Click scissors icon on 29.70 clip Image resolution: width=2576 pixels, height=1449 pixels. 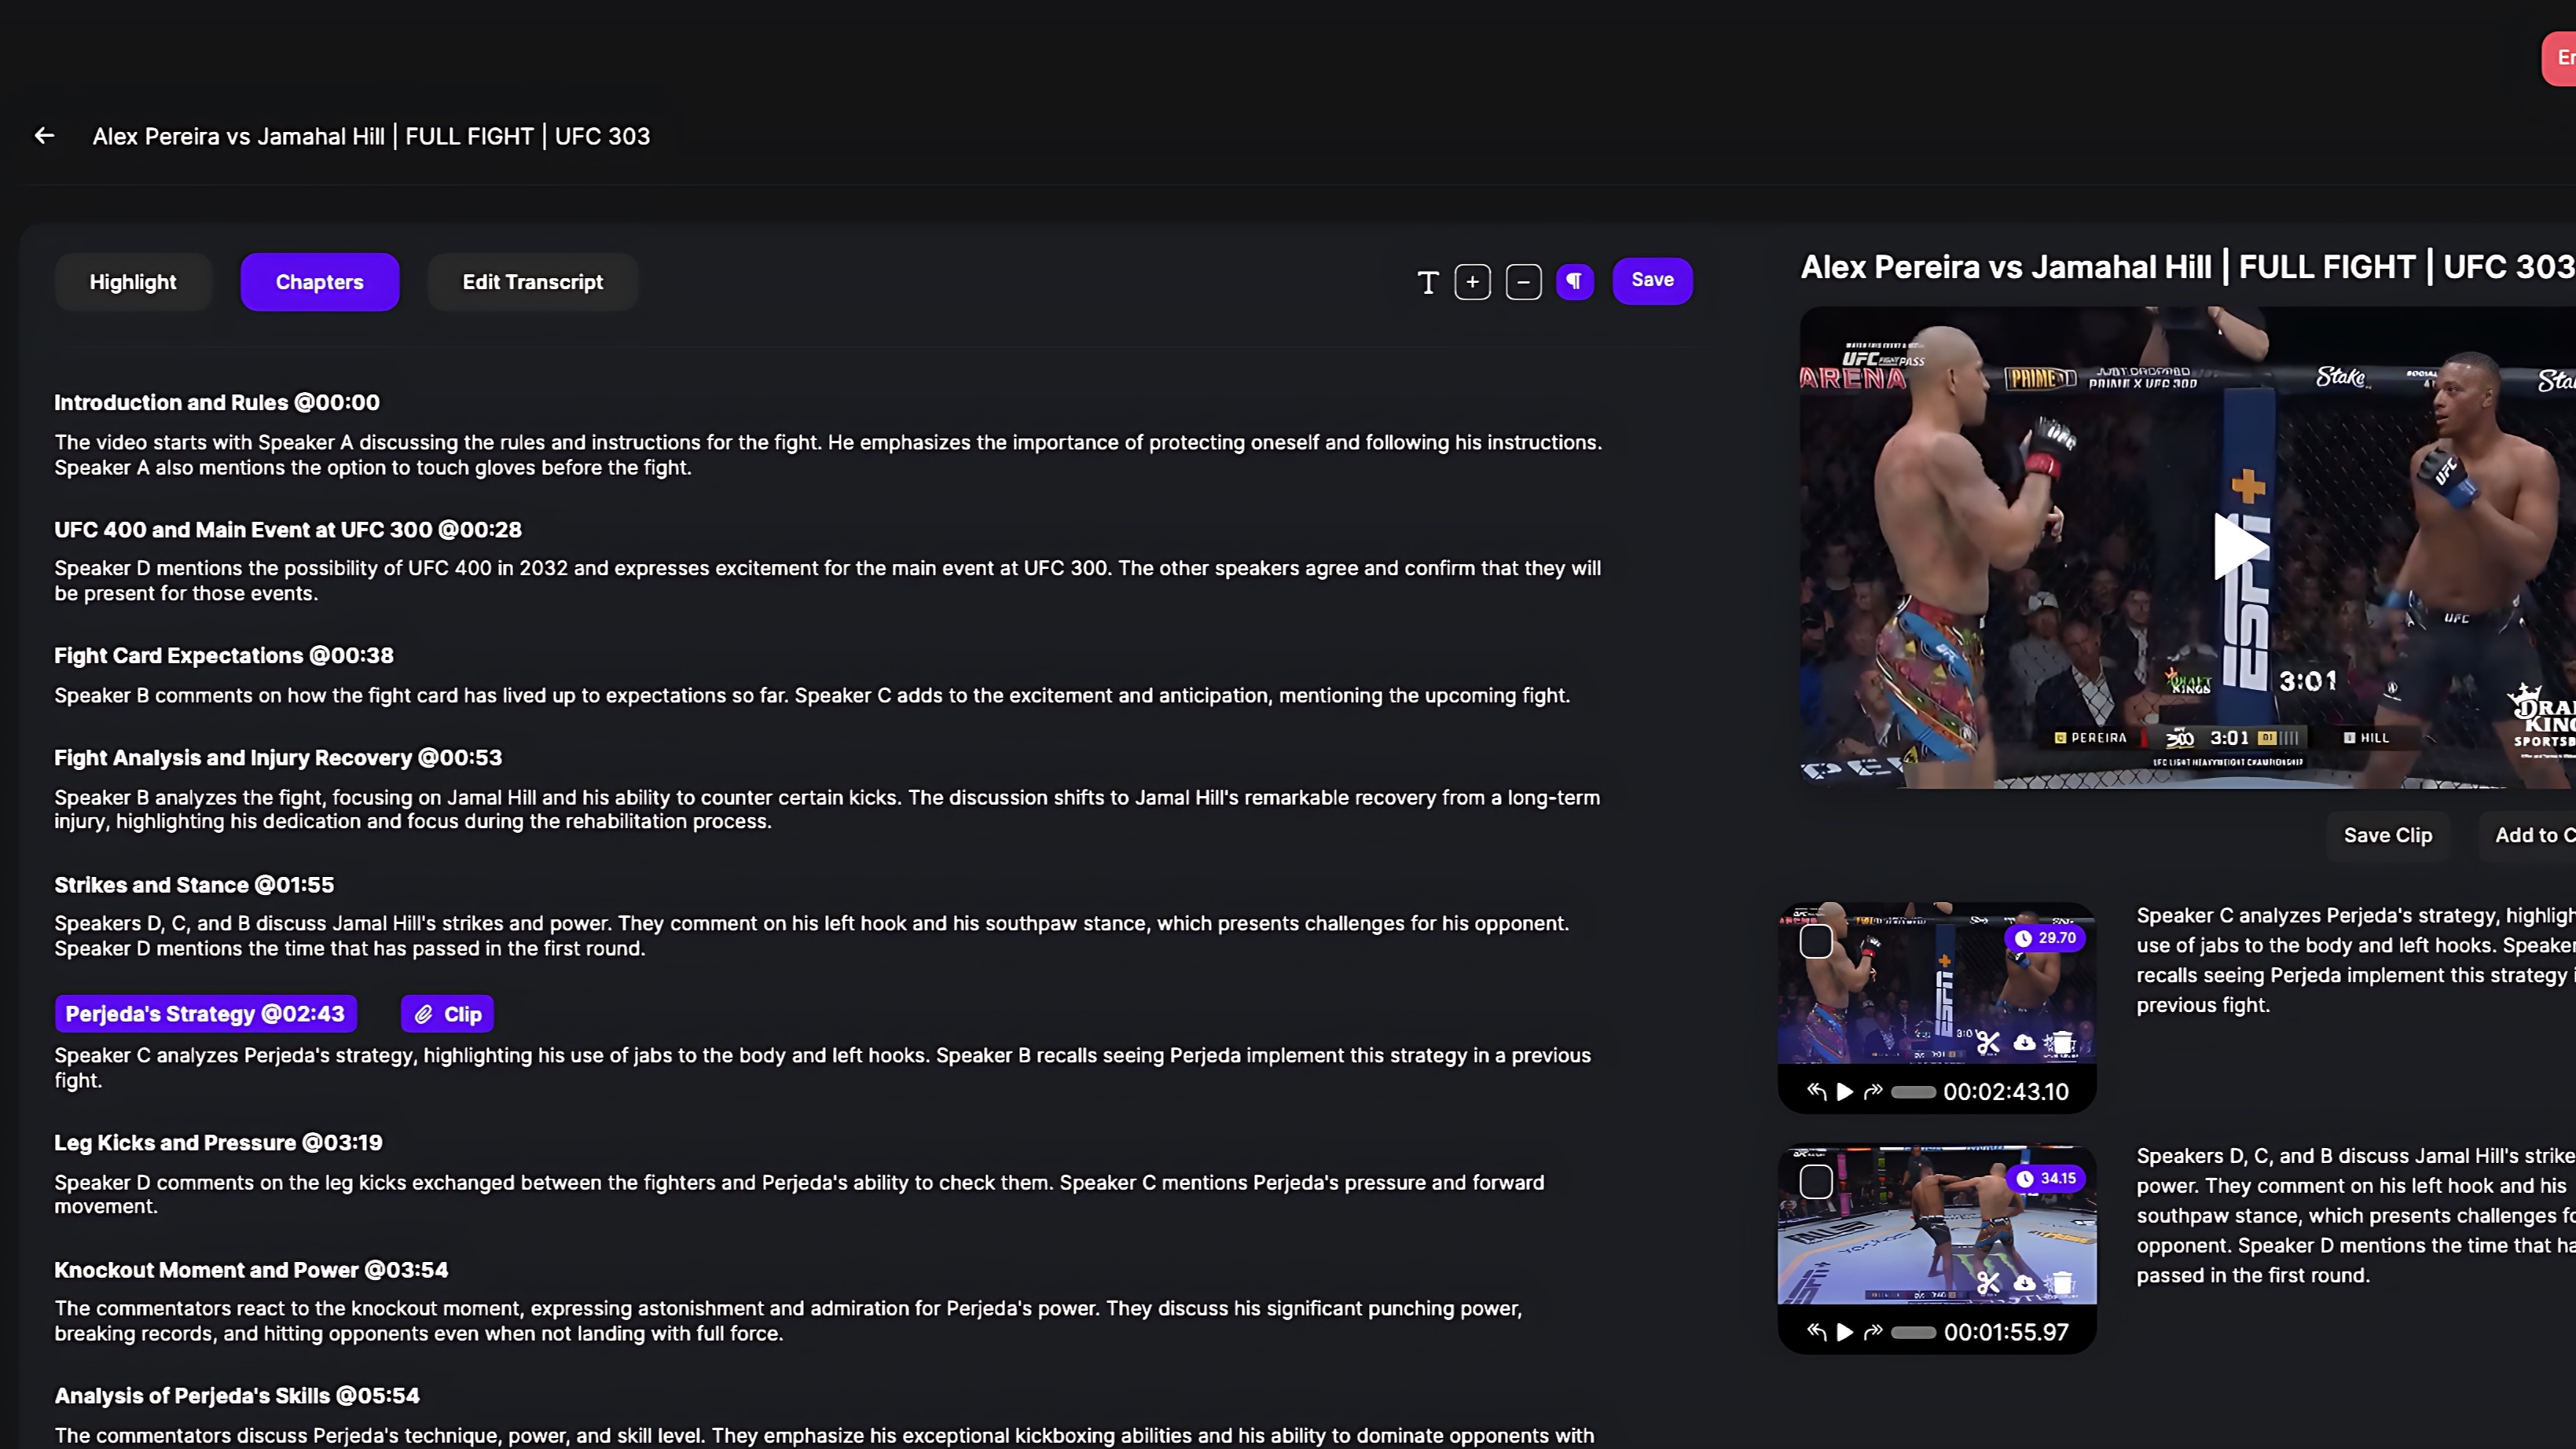[1988, 1043]
